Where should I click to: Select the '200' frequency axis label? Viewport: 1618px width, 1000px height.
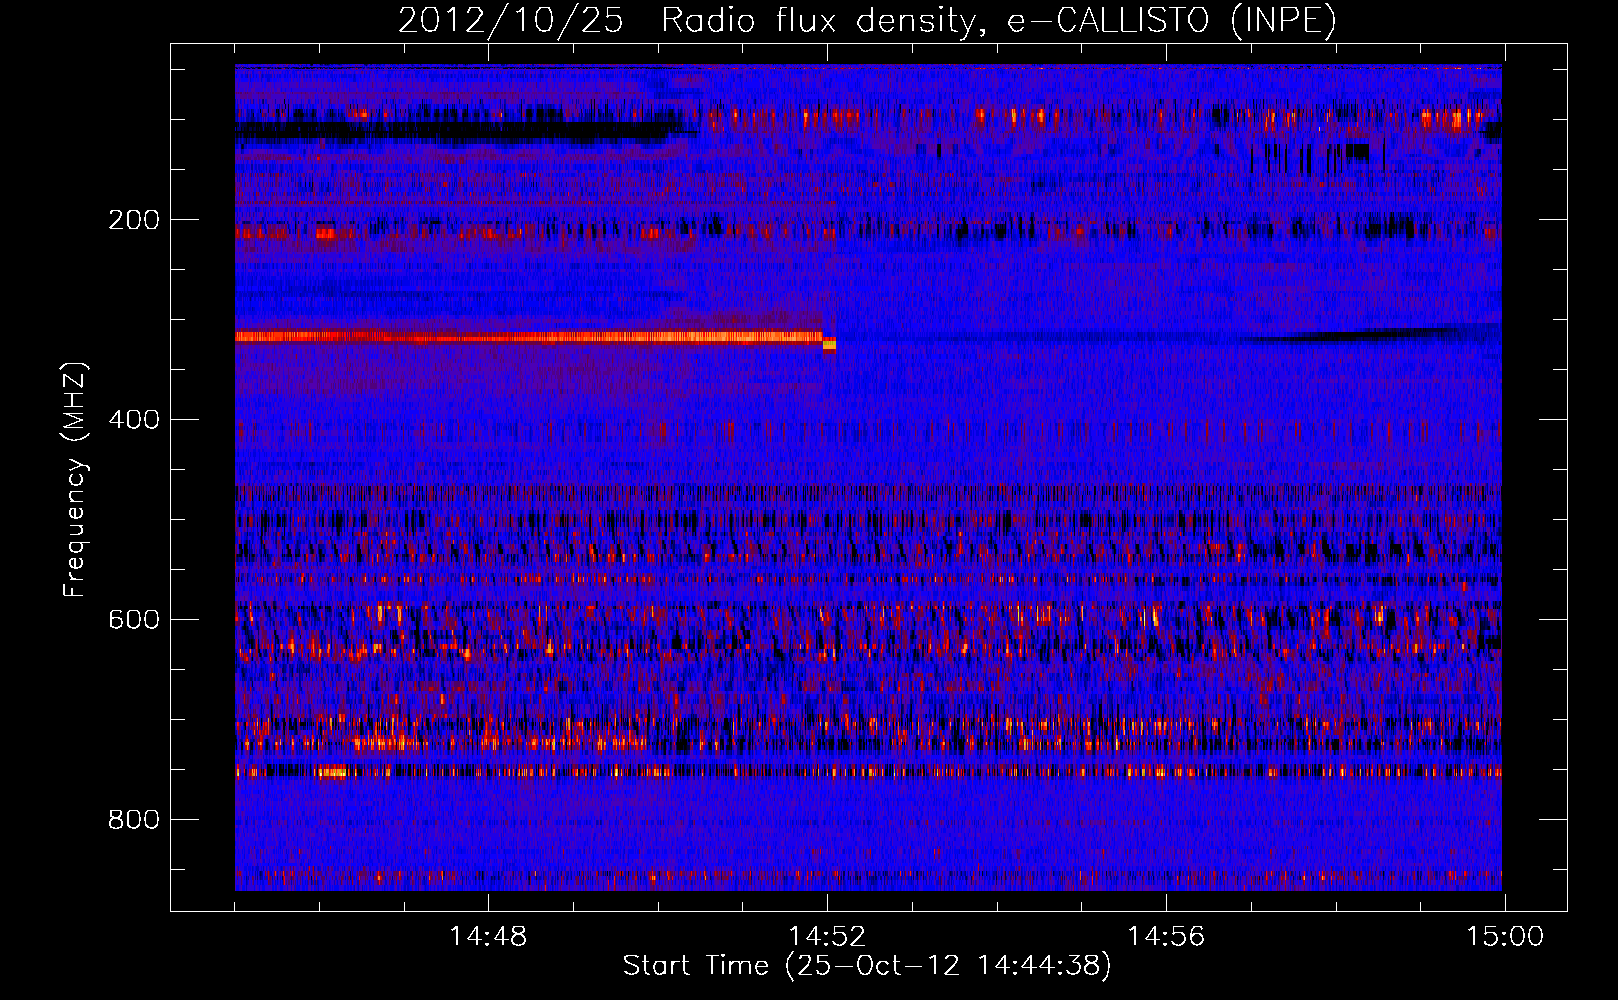[x=133, y=220]
